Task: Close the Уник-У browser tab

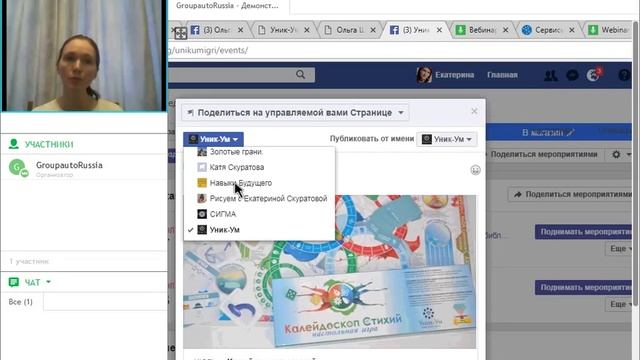Action: (x=307, y=30)
